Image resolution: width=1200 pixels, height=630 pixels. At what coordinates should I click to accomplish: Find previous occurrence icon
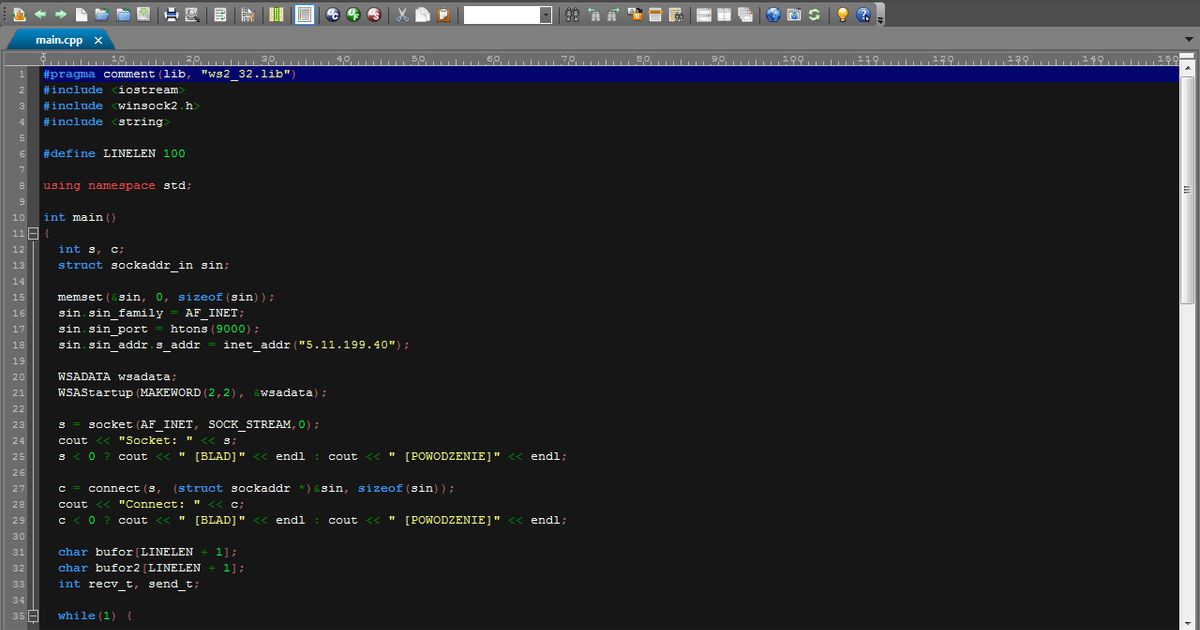click(x=594, y=15)
